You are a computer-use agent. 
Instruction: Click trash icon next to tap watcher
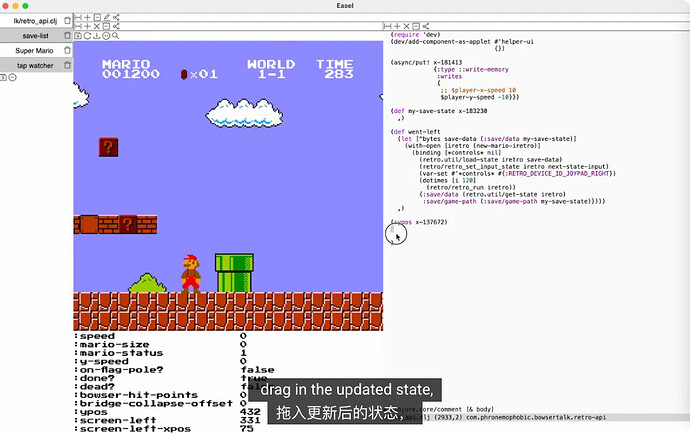67,65
